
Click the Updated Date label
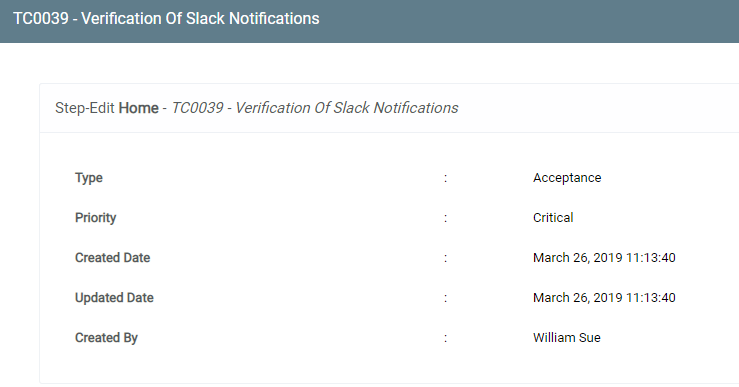click(x=114, y=298)
